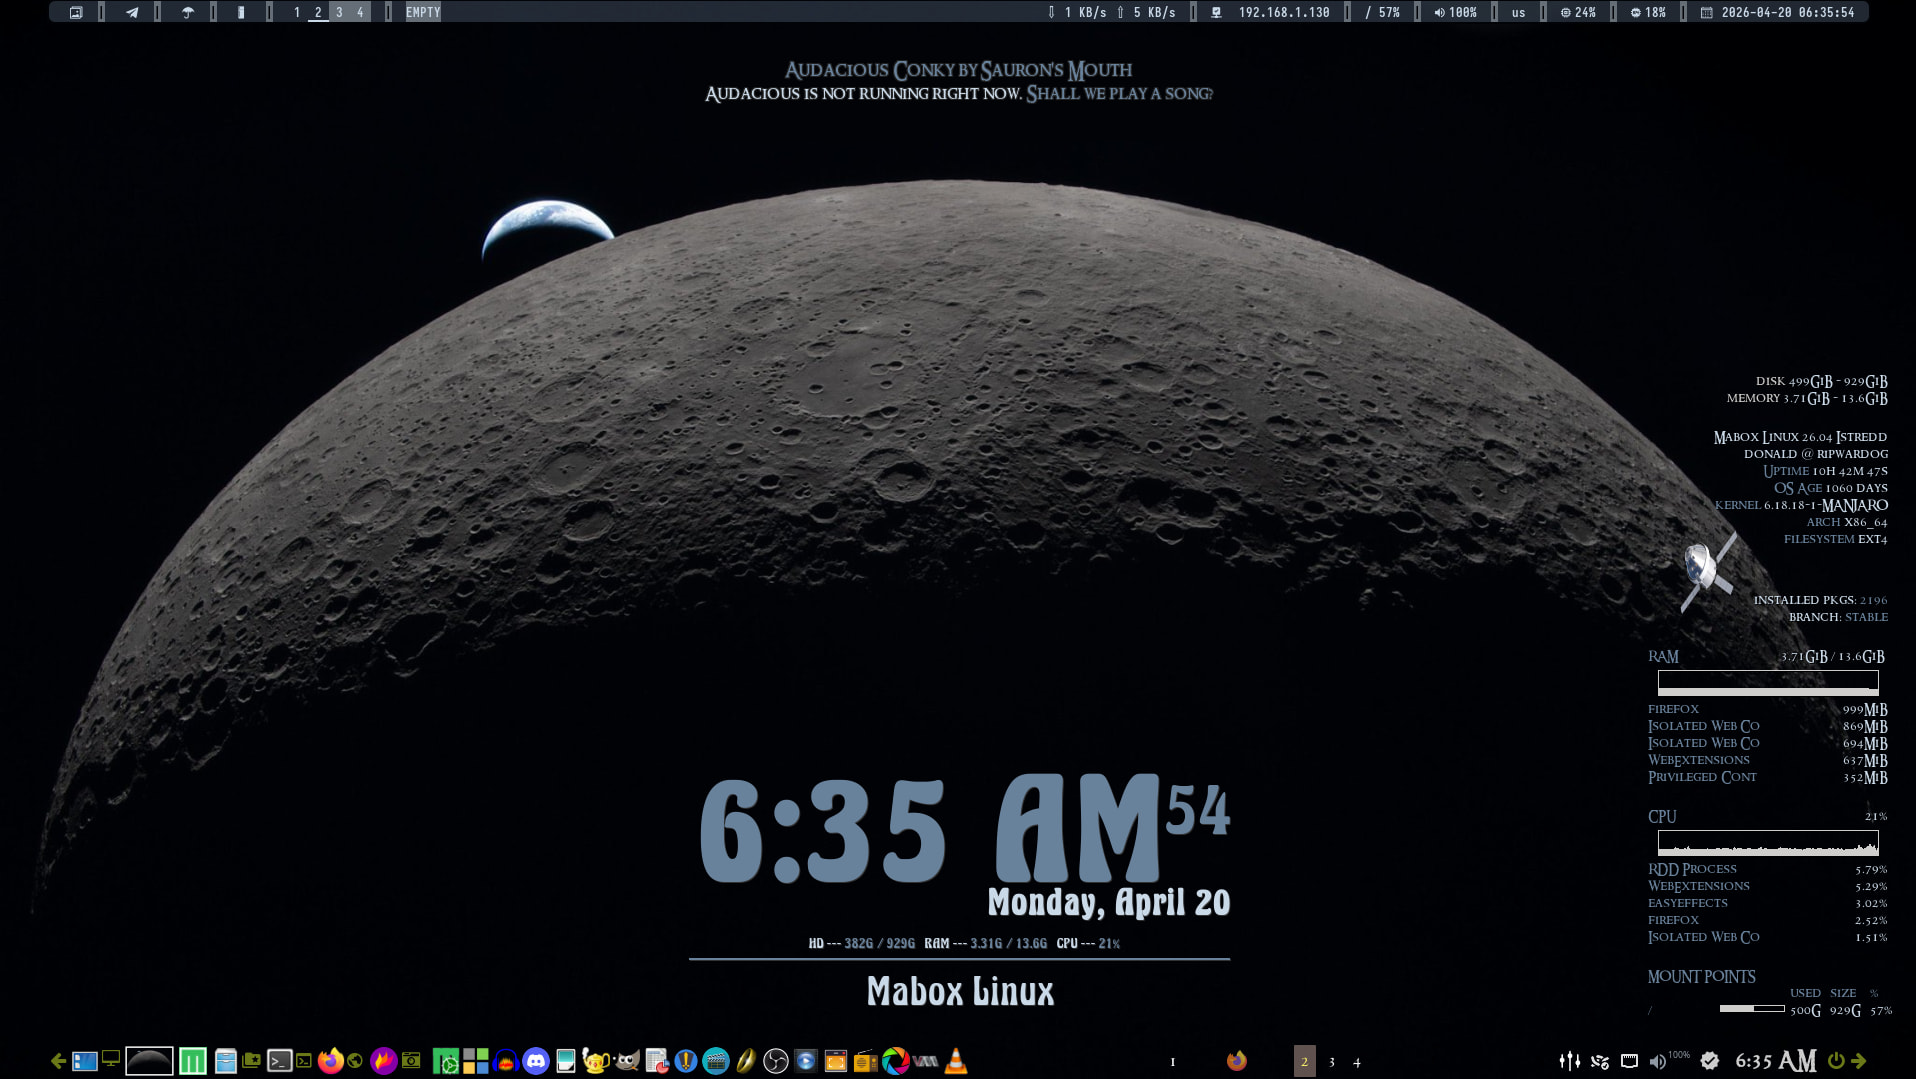Open OBS Studio from the dock

pyautogui.click(x=775, y=1061)
